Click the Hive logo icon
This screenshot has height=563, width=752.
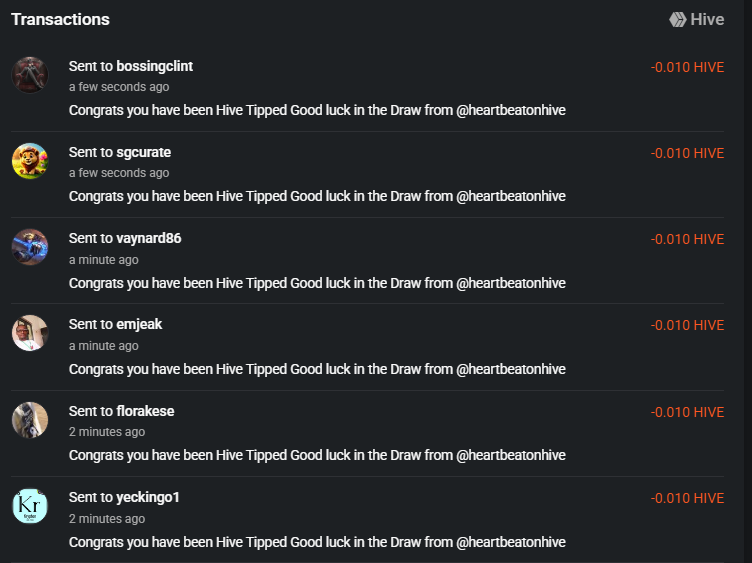678,20
